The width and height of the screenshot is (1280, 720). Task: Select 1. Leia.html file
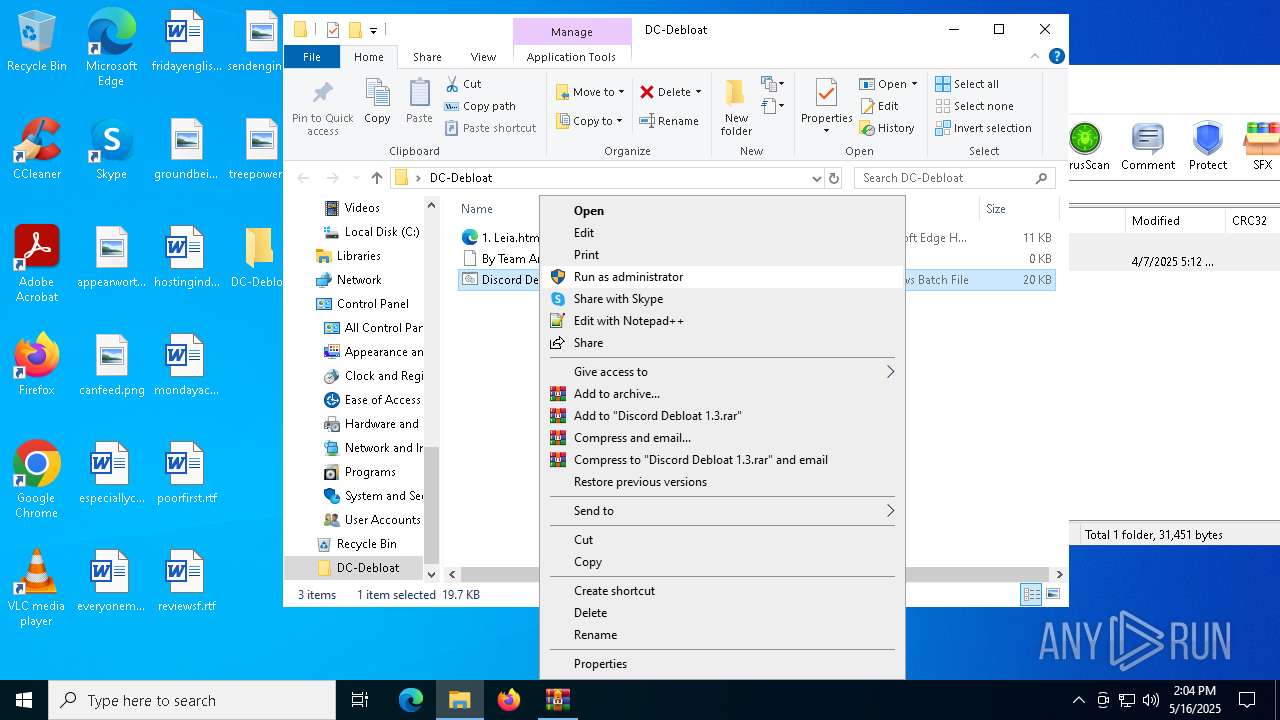point(501,238)
